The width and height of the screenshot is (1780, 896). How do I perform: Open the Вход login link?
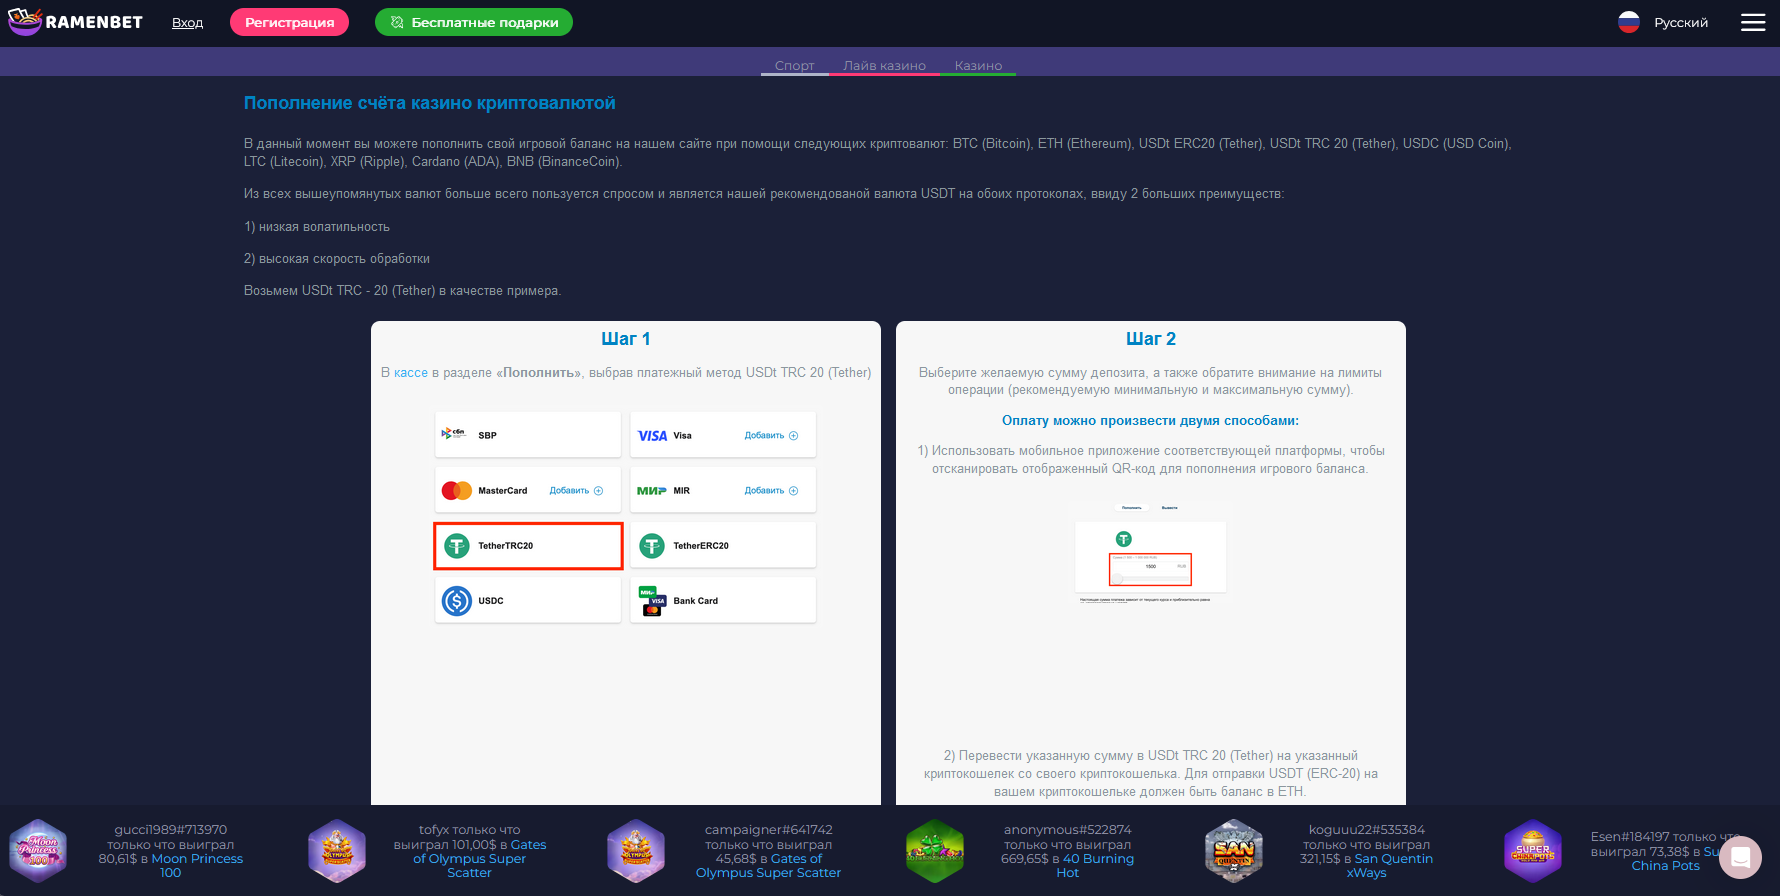[x=187, y=22]
